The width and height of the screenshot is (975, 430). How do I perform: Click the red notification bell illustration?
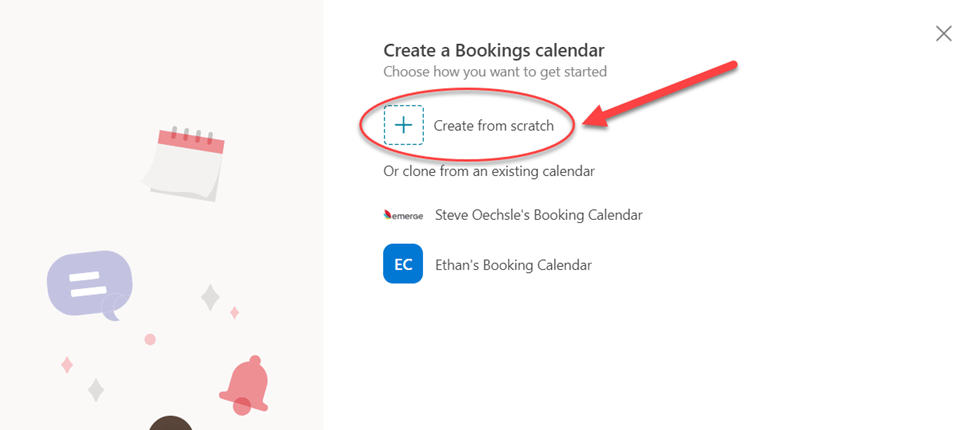pos(245,386)
